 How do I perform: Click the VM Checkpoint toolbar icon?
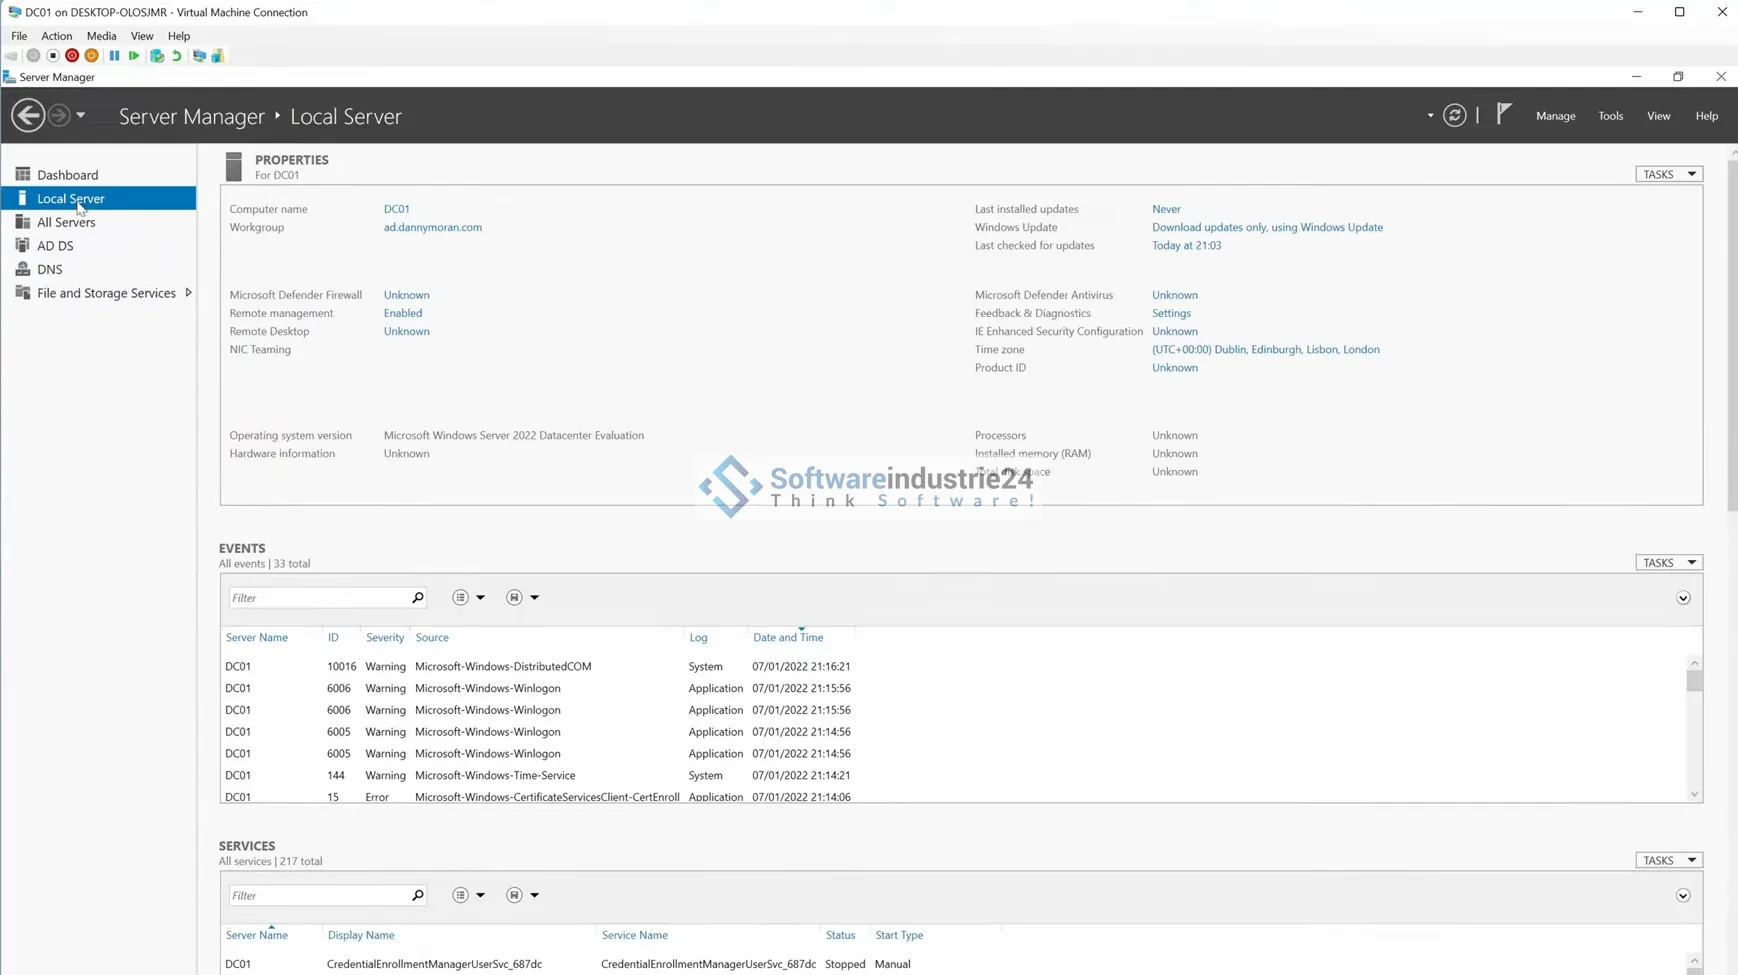click(x=157, y=56)
